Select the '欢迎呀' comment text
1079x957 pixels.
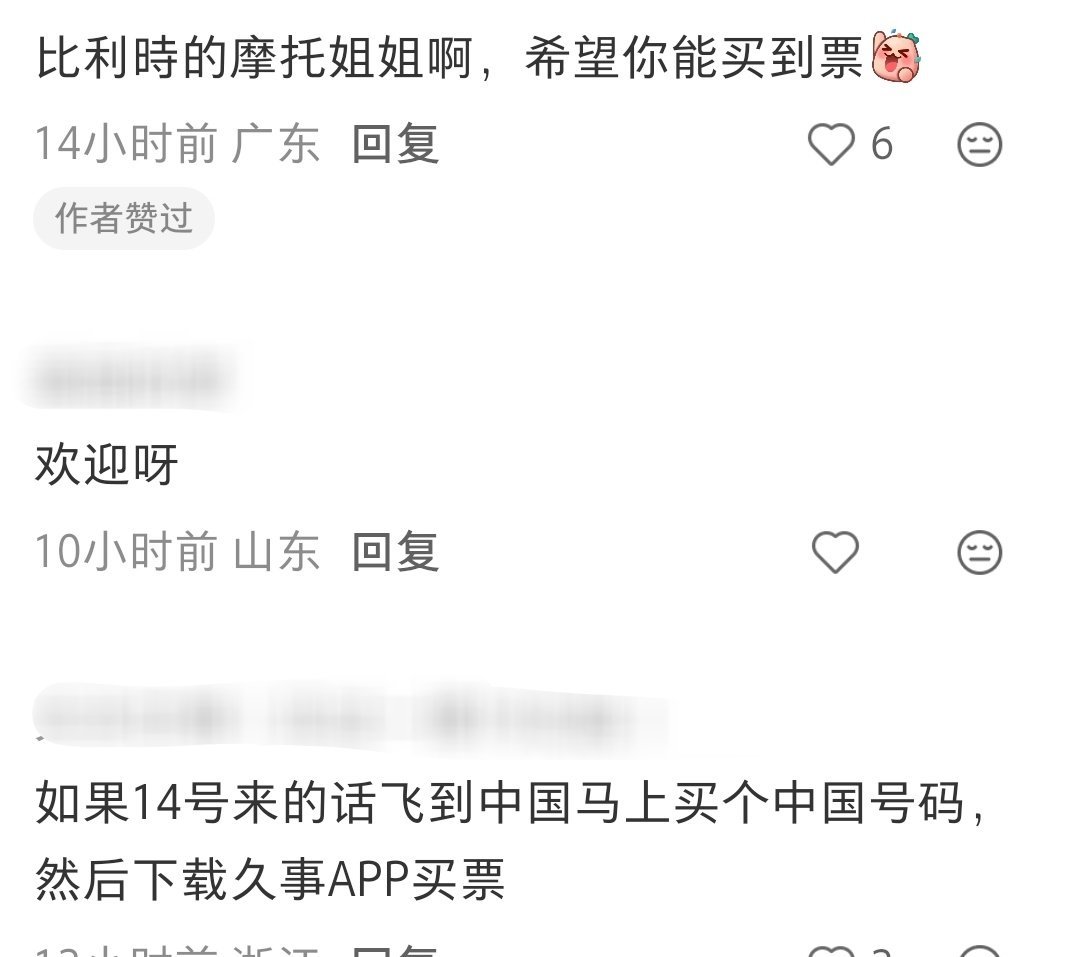point(107,464)
